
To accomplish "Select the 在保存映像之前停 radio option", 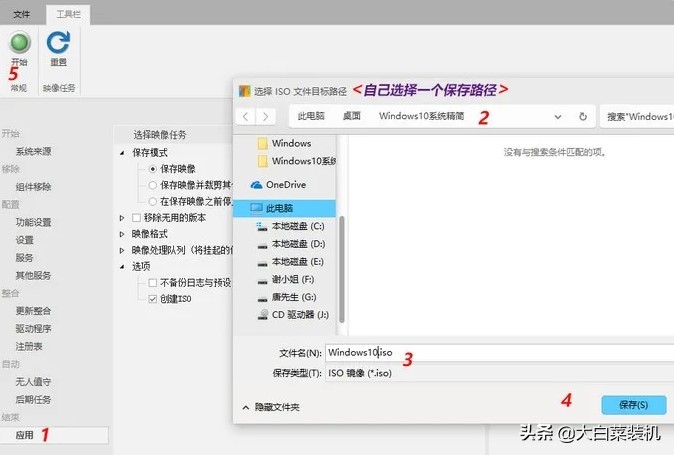I will (x=153, y=202).
